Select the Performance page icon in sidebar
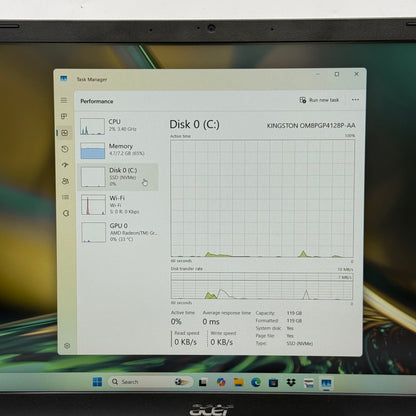416x416 pixels. click(65, 133)
